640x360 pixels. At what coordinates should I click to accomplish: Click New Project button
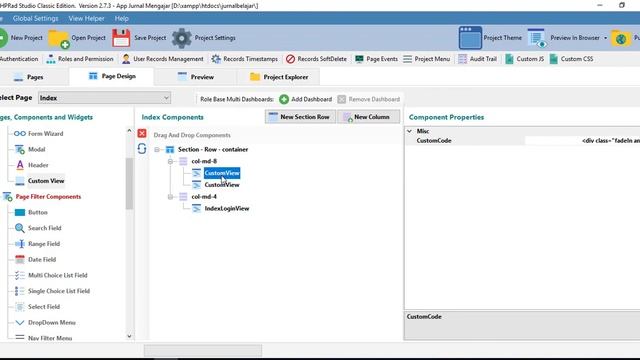coord(21,38)
